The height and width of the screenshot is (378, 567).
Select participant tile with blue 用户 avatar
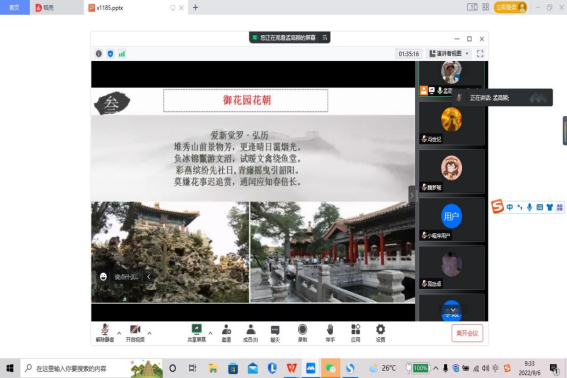(x=452, y=220)
